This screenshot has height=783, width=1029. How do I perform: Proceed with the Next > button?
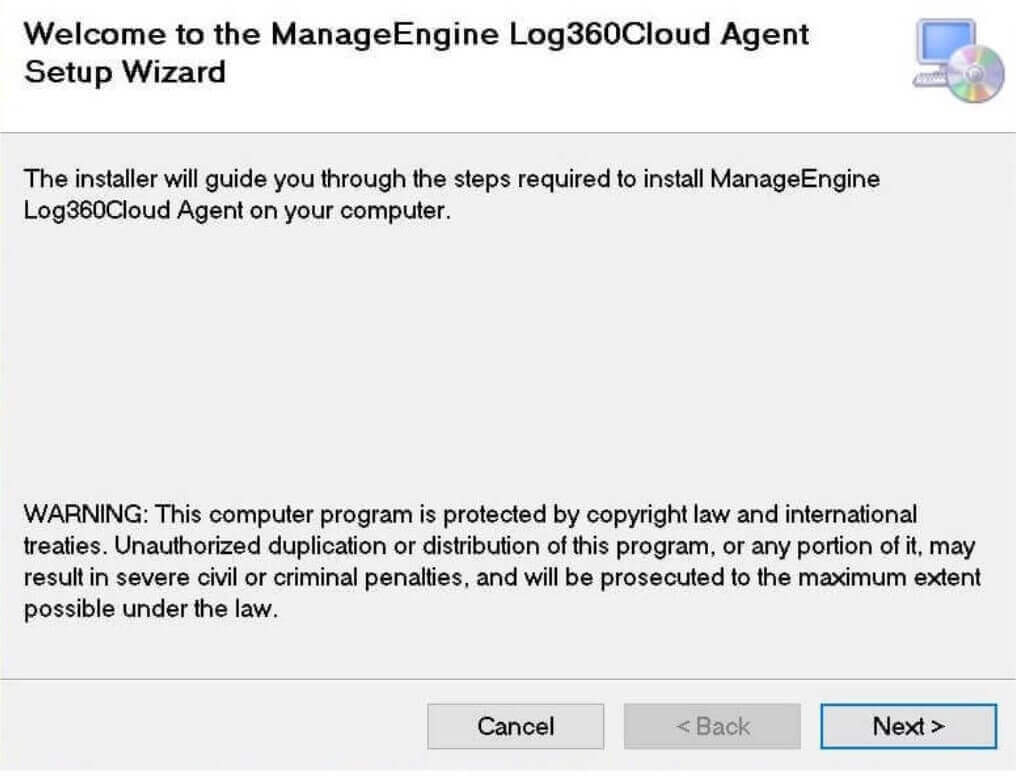pos(908,726)
